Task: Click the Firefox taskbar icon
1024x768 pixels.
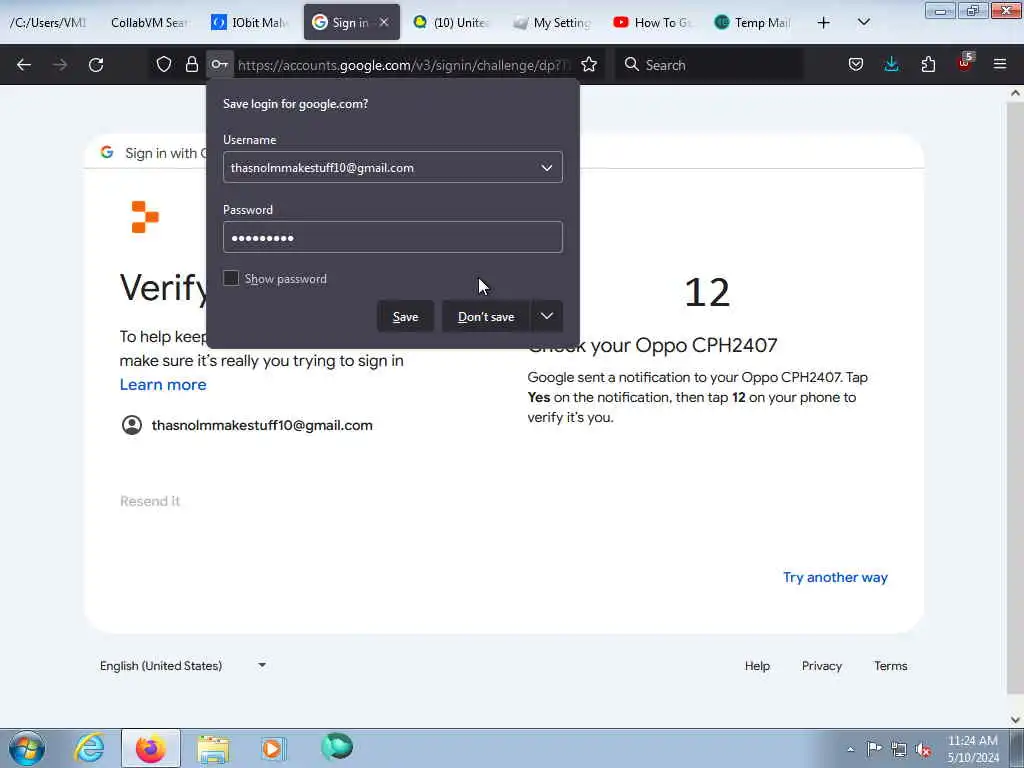Action: pos(151,748)
